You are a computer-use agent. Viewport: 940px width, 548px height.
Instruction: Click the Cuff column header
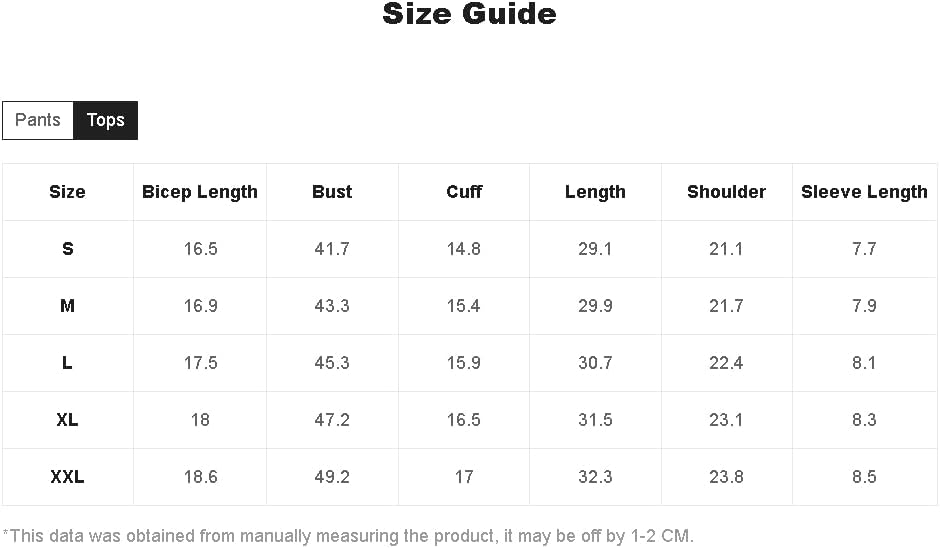(464, 192)
